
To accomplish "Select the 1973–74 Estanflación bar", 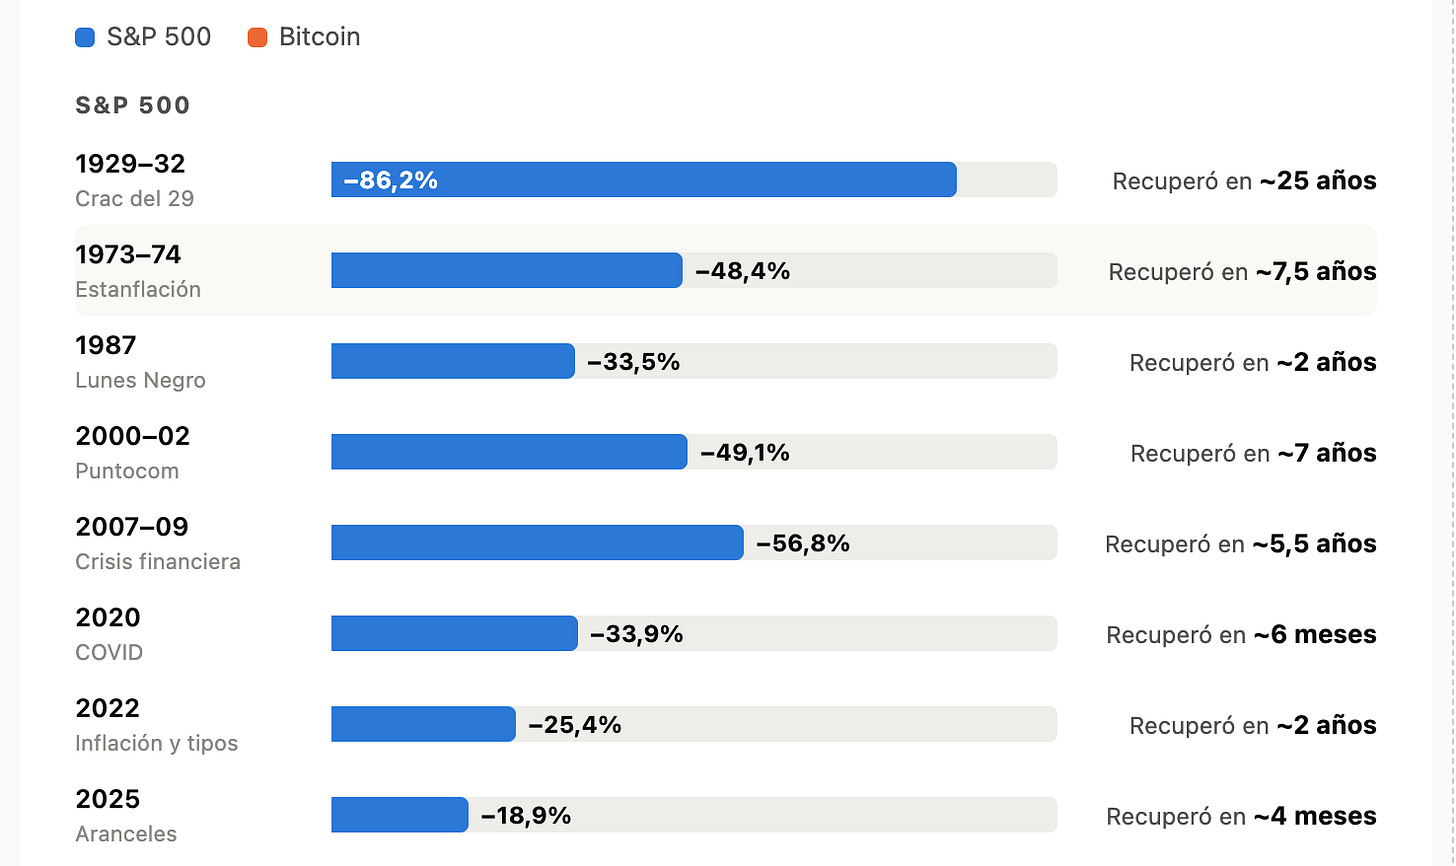I will 507,271.
